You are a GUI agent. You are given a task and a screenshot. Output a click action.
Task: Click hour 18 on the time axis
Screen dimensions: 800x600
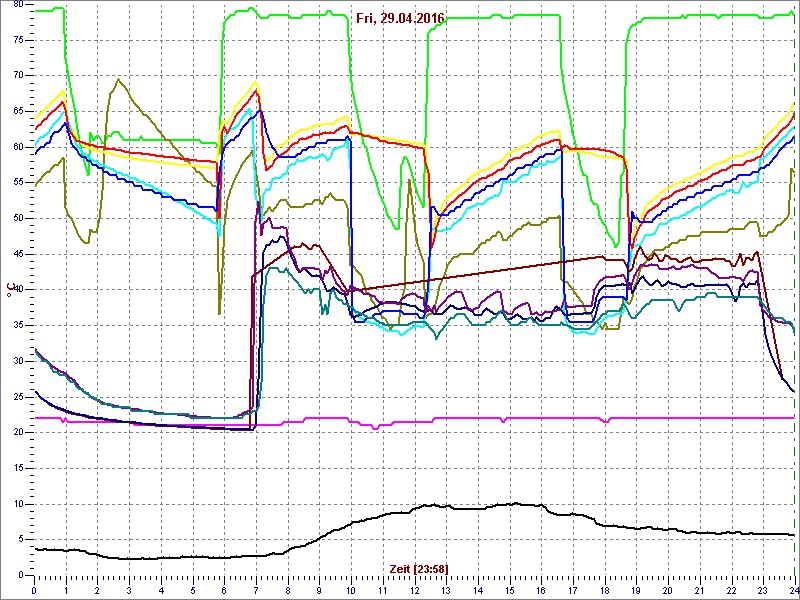tap(605, 589)
